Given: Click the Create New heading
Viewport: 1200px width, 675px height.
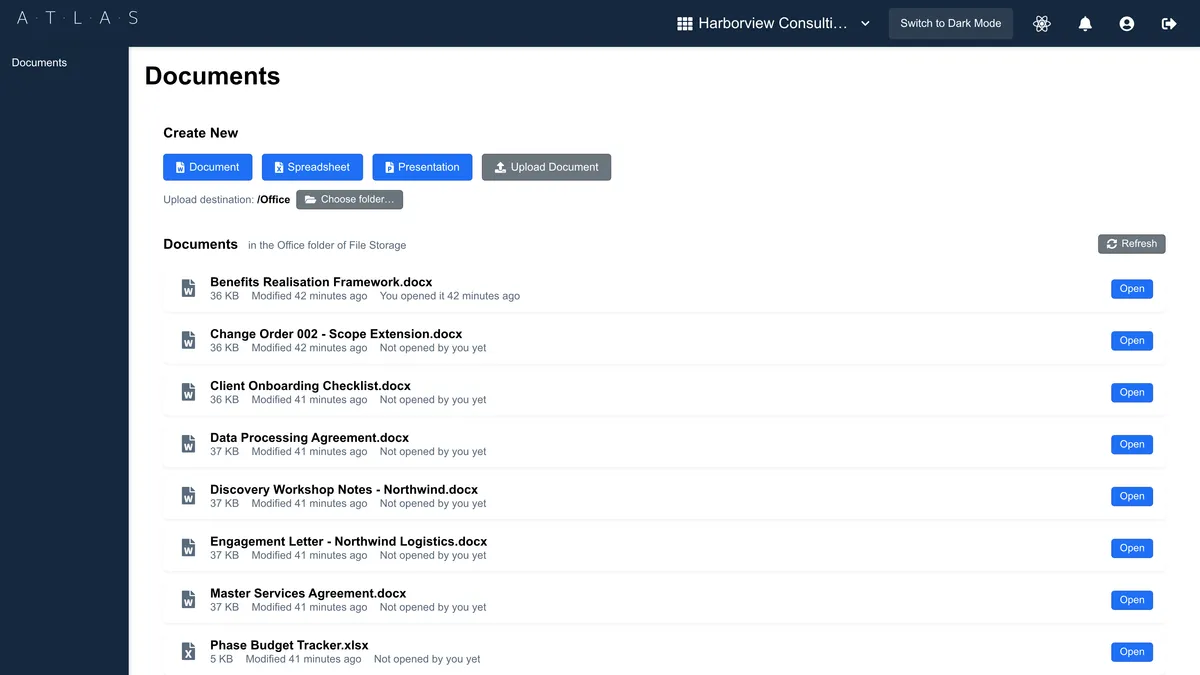Looking at the screenshot, I should coord(201,133).
